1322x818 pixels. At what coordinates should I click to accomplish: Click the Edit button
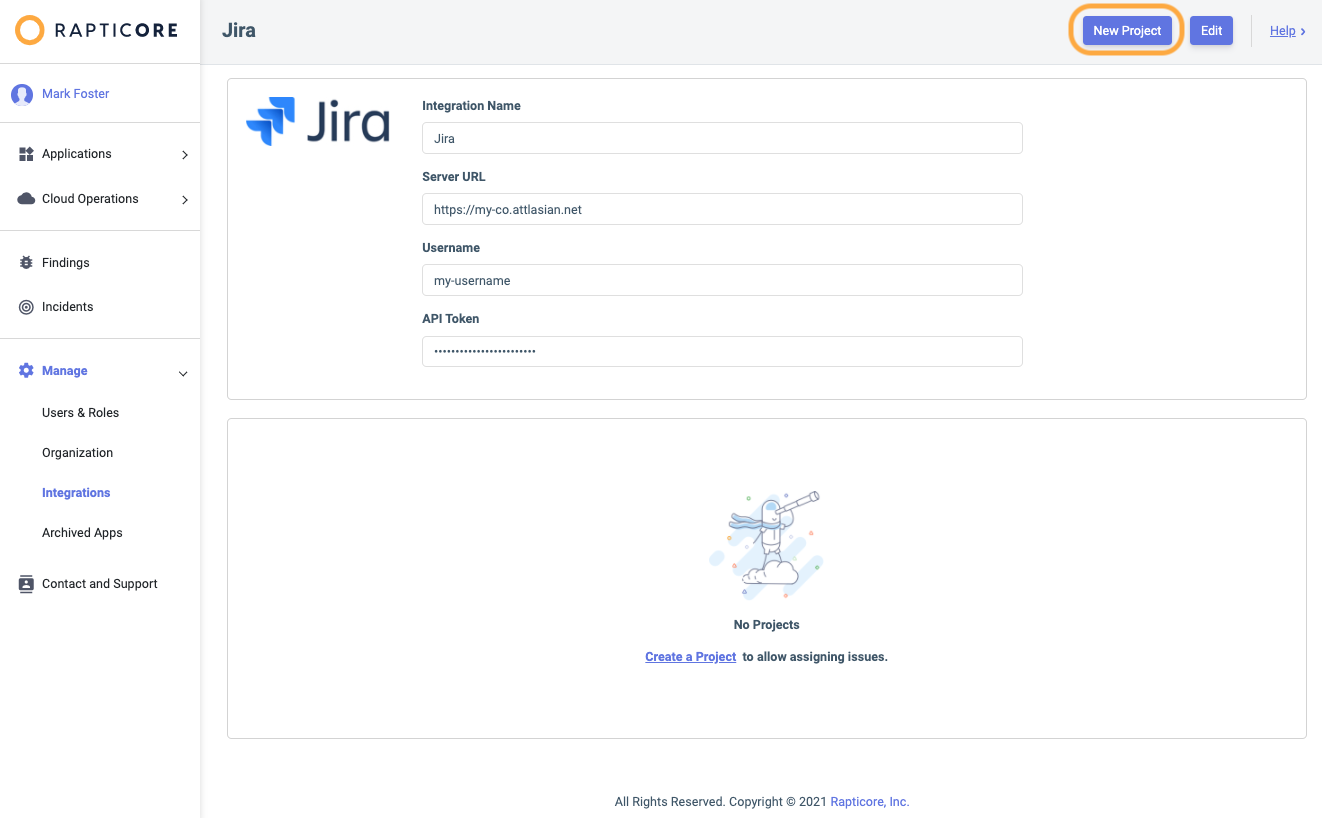point(1211,31)
